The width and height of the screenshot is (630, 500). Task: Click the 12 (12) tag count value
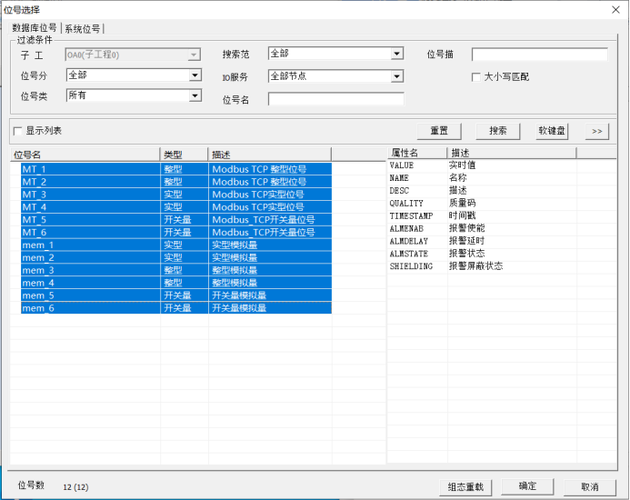point(76,487)
